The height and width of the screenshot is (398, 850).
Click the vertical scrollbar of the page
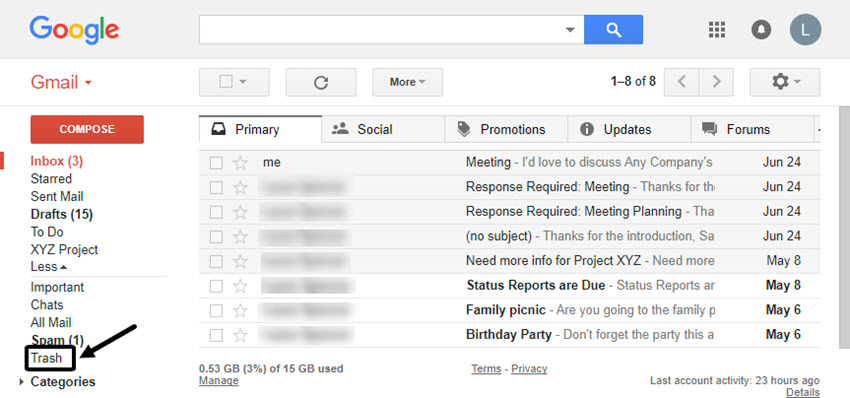pos(844,228)
